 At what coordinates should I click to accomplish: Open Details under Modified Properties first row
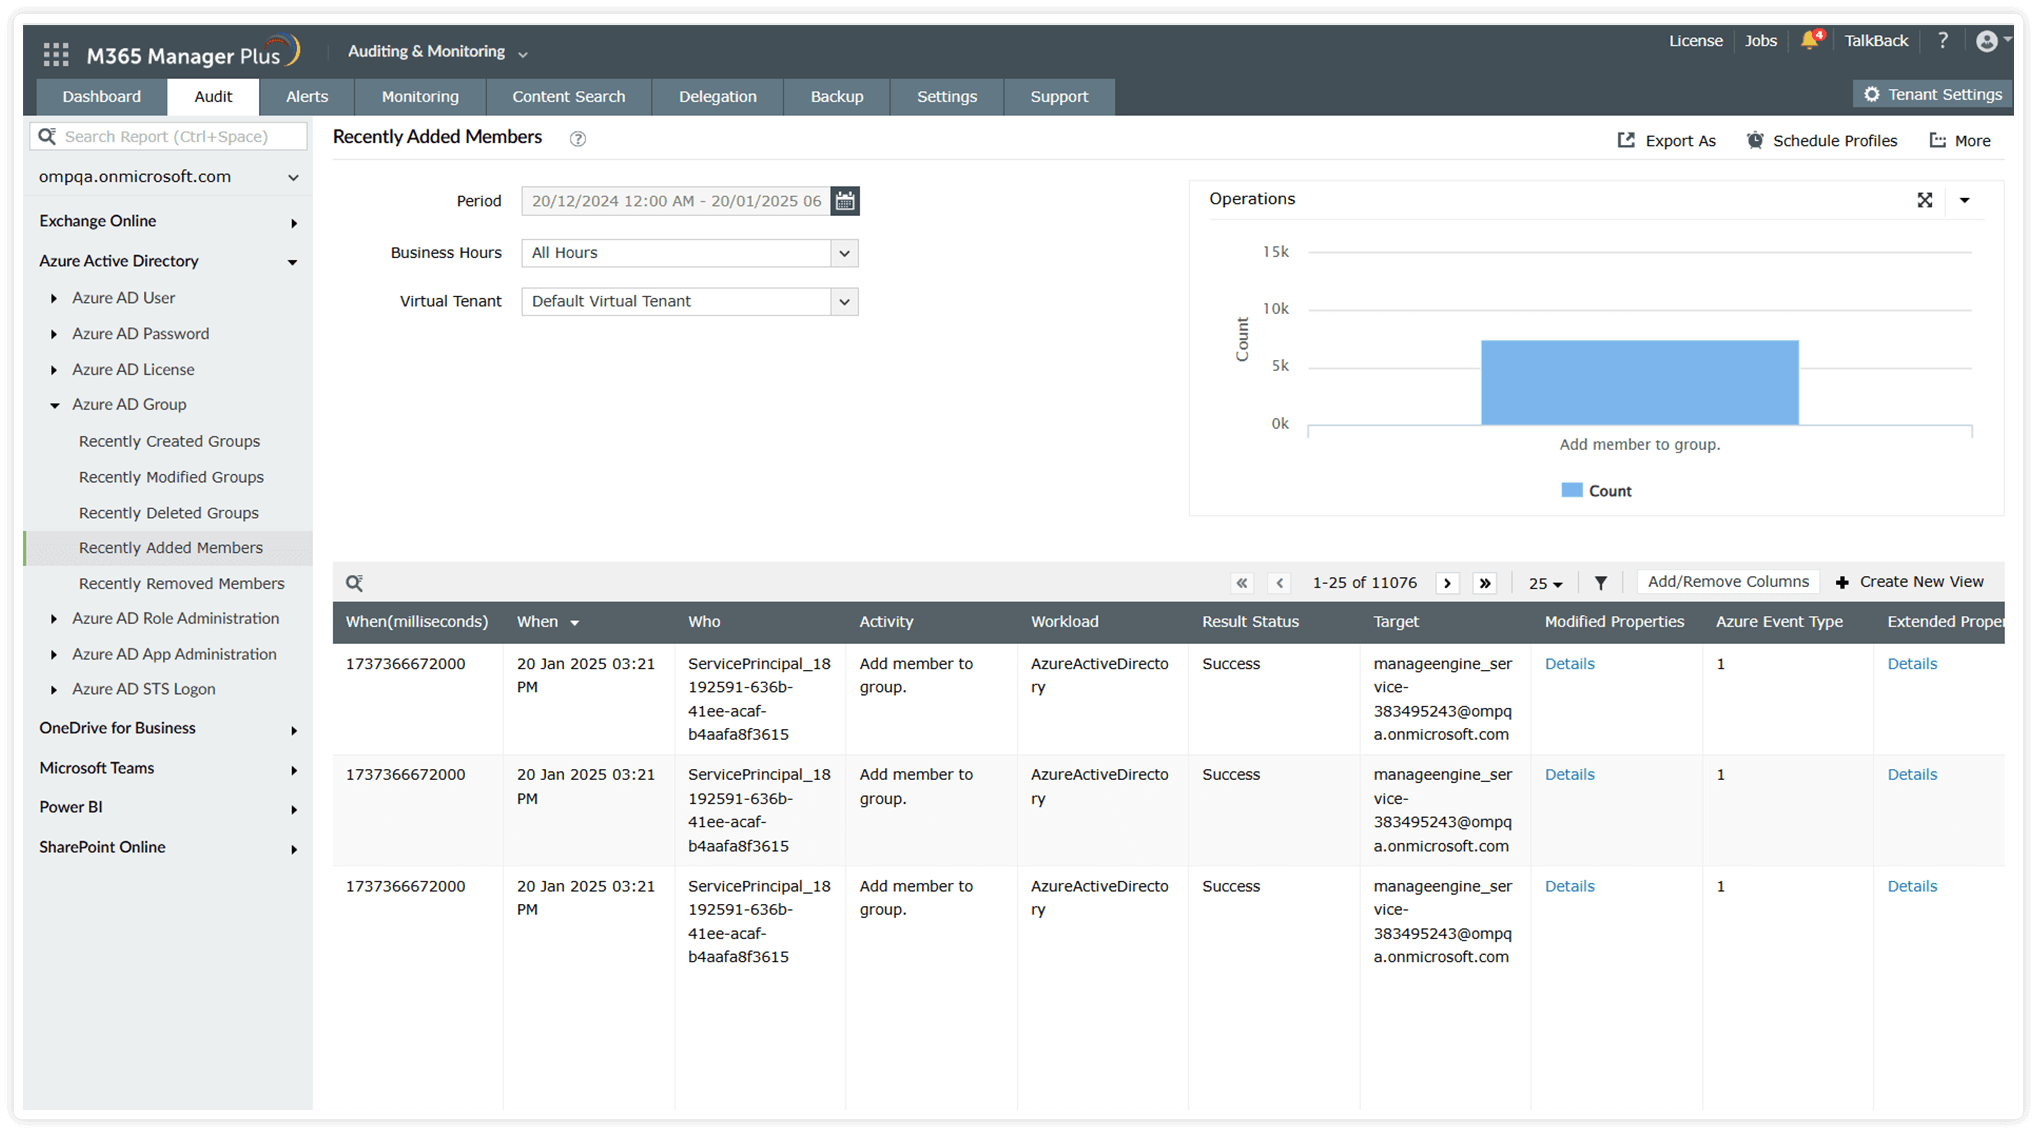tap(1569, 663)
